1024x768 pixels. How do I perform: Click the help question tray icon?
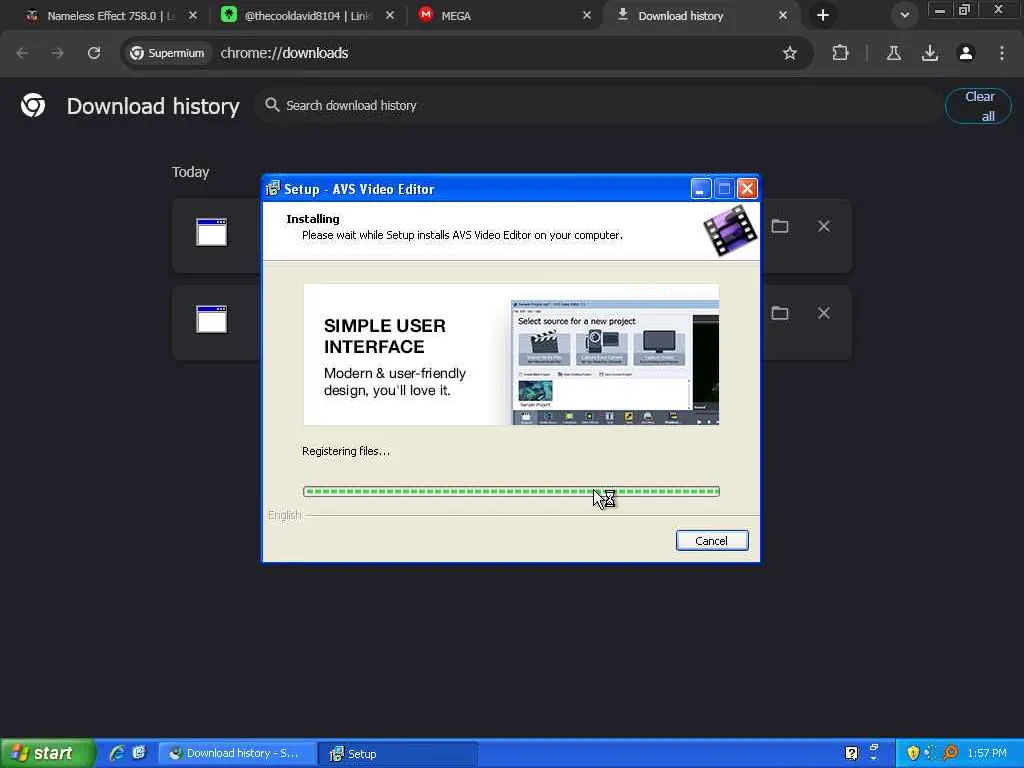pos(851,754)
